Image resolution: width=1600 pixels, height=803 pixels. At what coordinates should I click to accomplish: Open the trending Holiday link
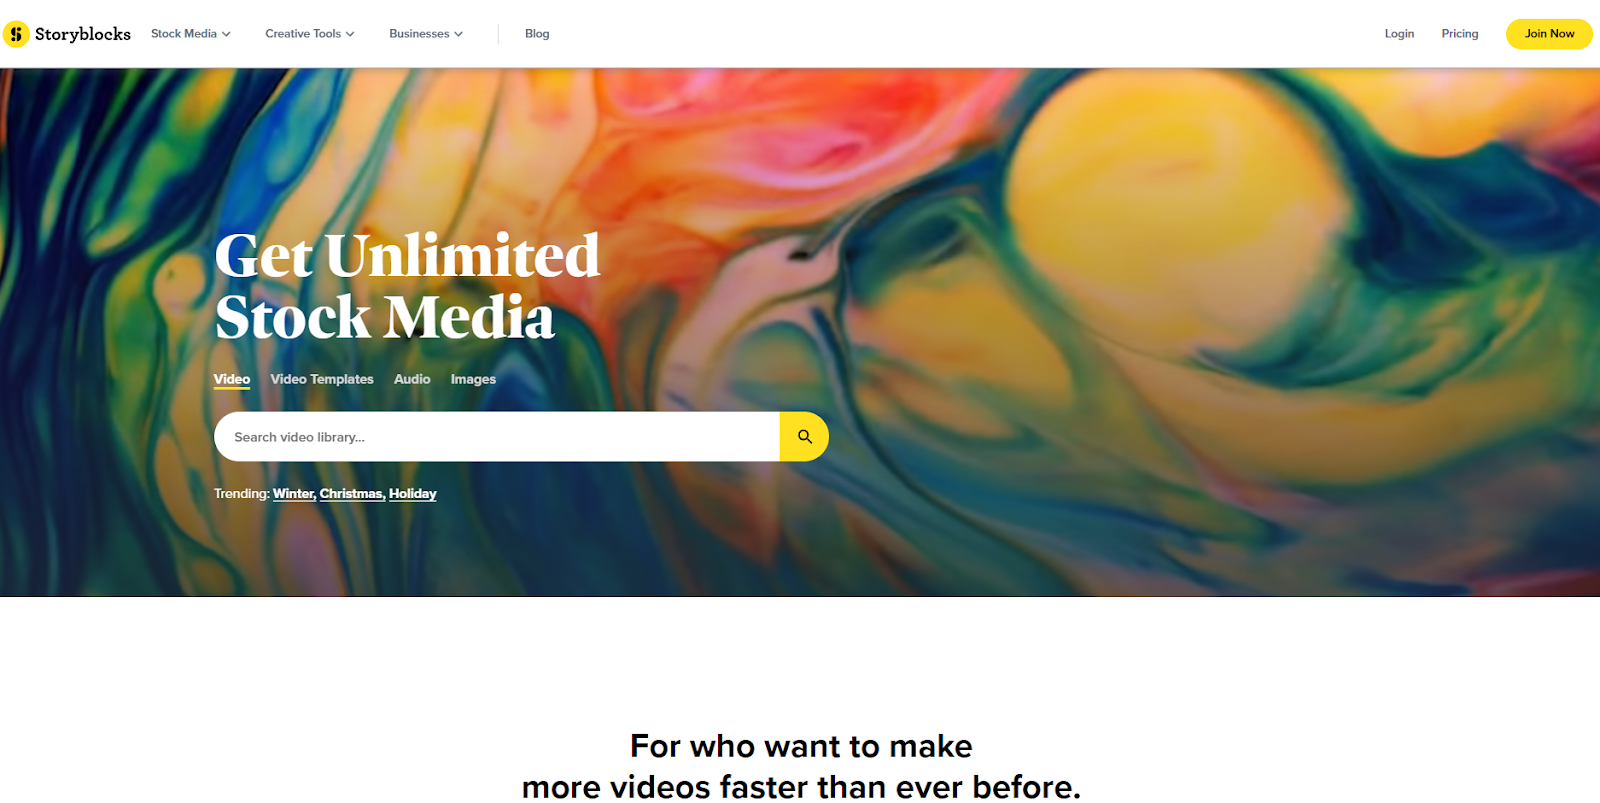[x=413, y=494]
